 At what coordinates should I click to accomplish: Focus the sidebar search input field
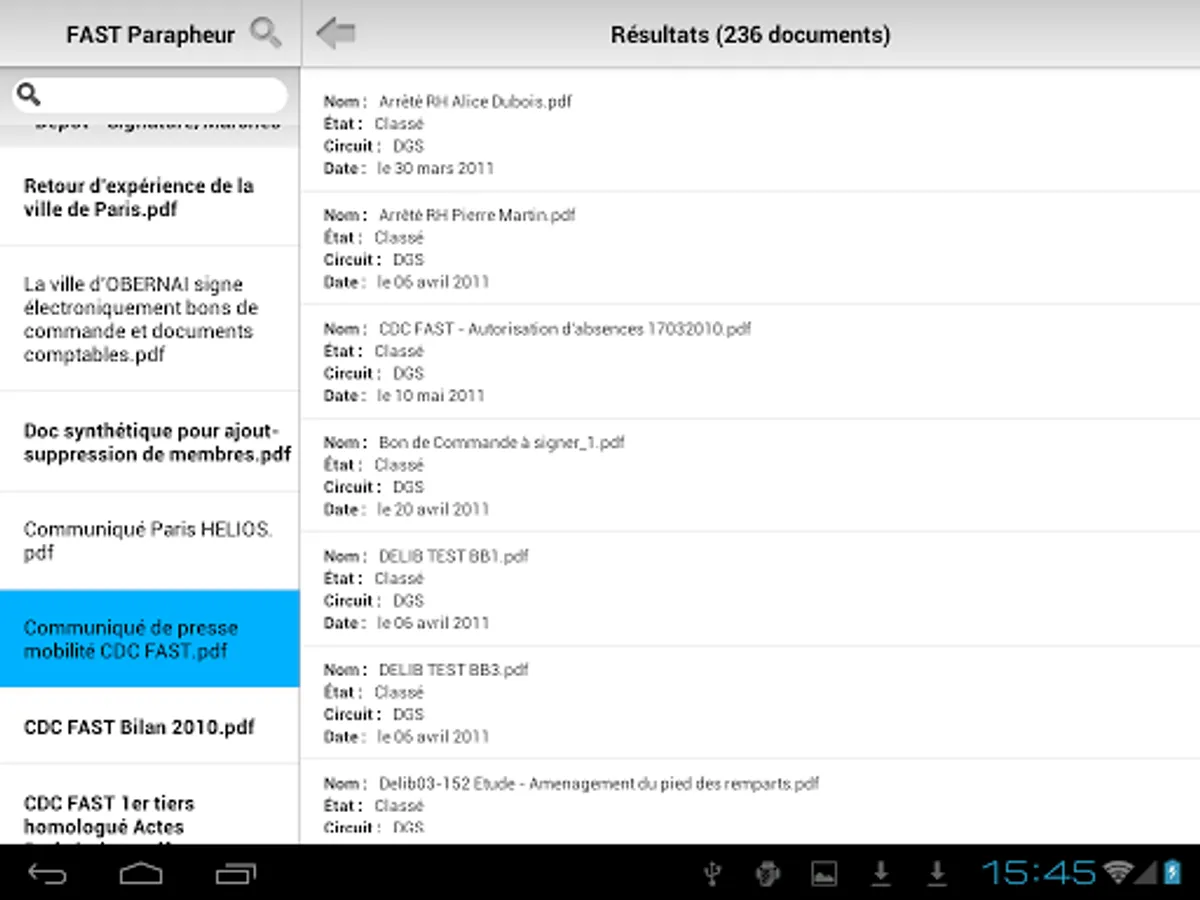pyautogui.click(x=150, y=95)
